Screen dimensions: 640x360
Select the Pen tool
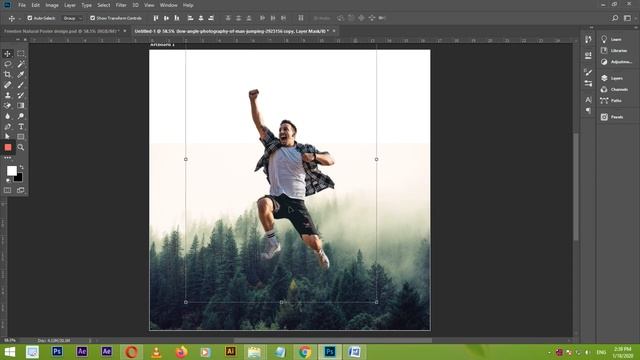(x=7, y=127)
